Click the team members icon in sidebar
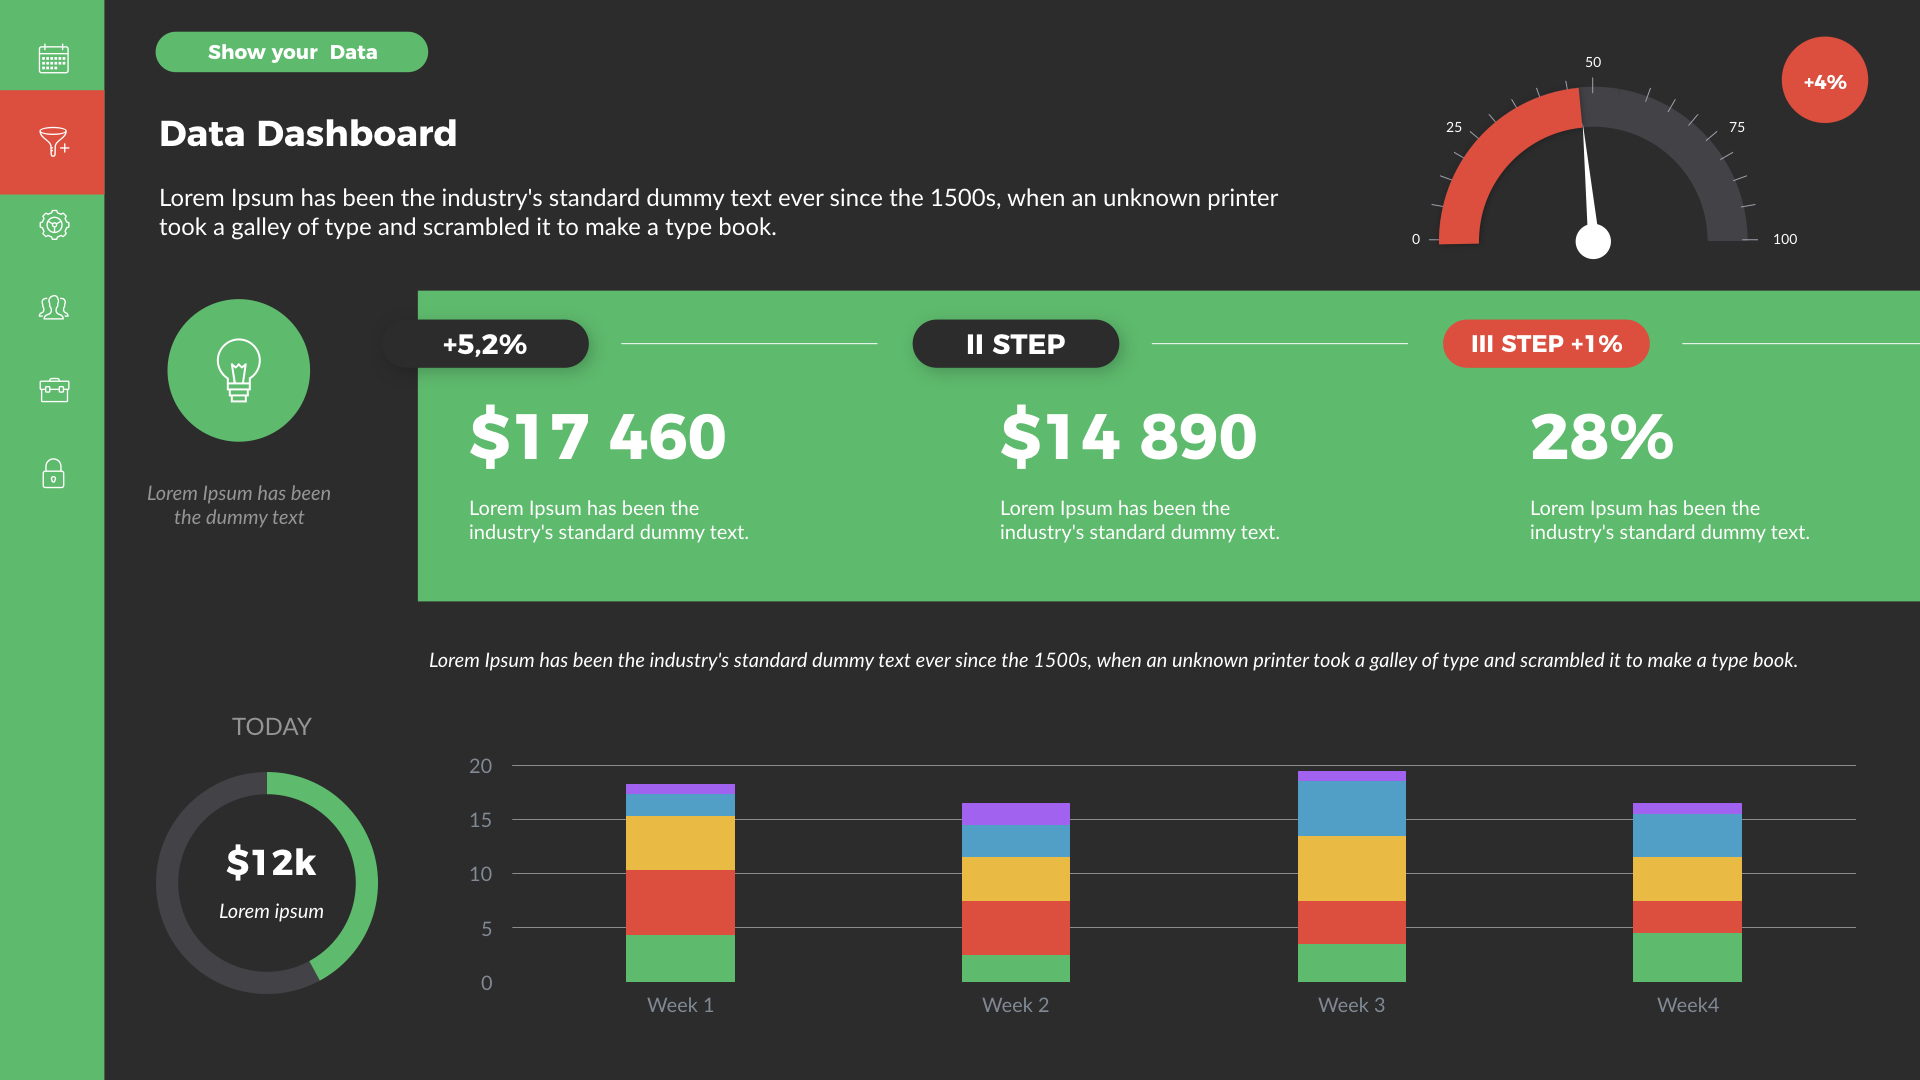This screenshot has height=1080, width=1920. coord(53,307)
